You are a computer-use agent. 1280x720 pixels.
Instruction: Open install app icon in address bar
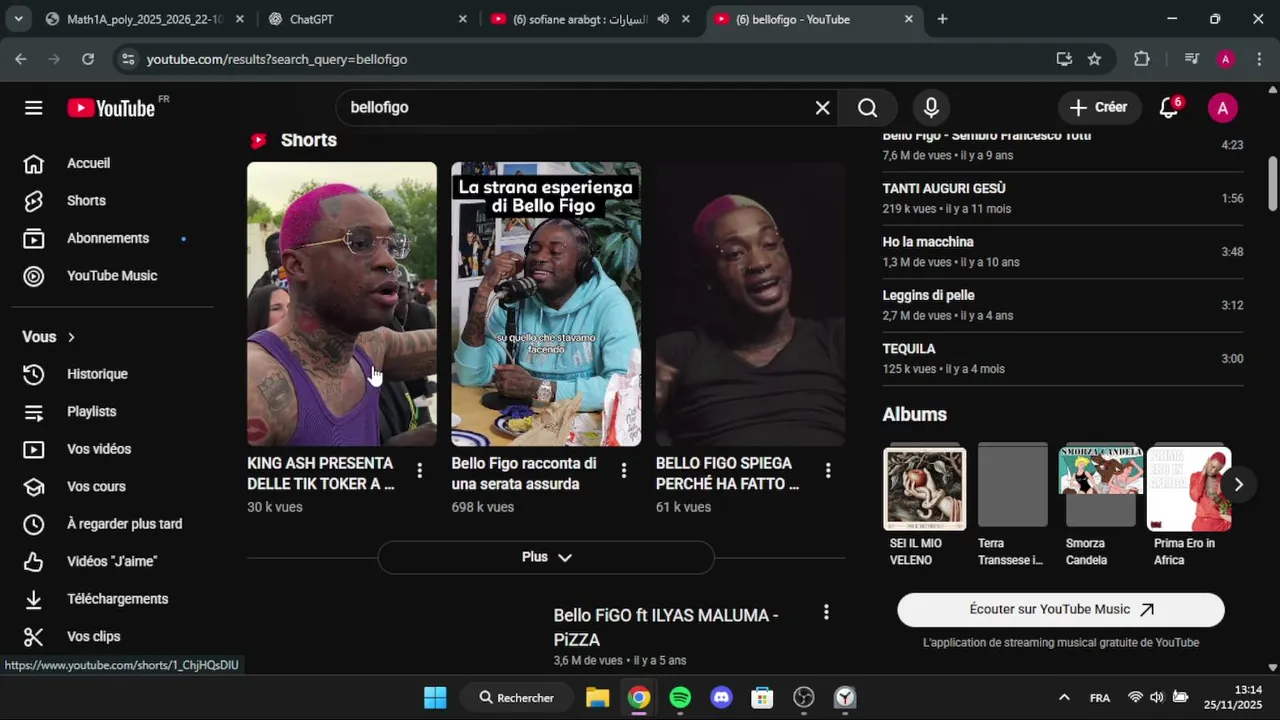click(1064, 59)
